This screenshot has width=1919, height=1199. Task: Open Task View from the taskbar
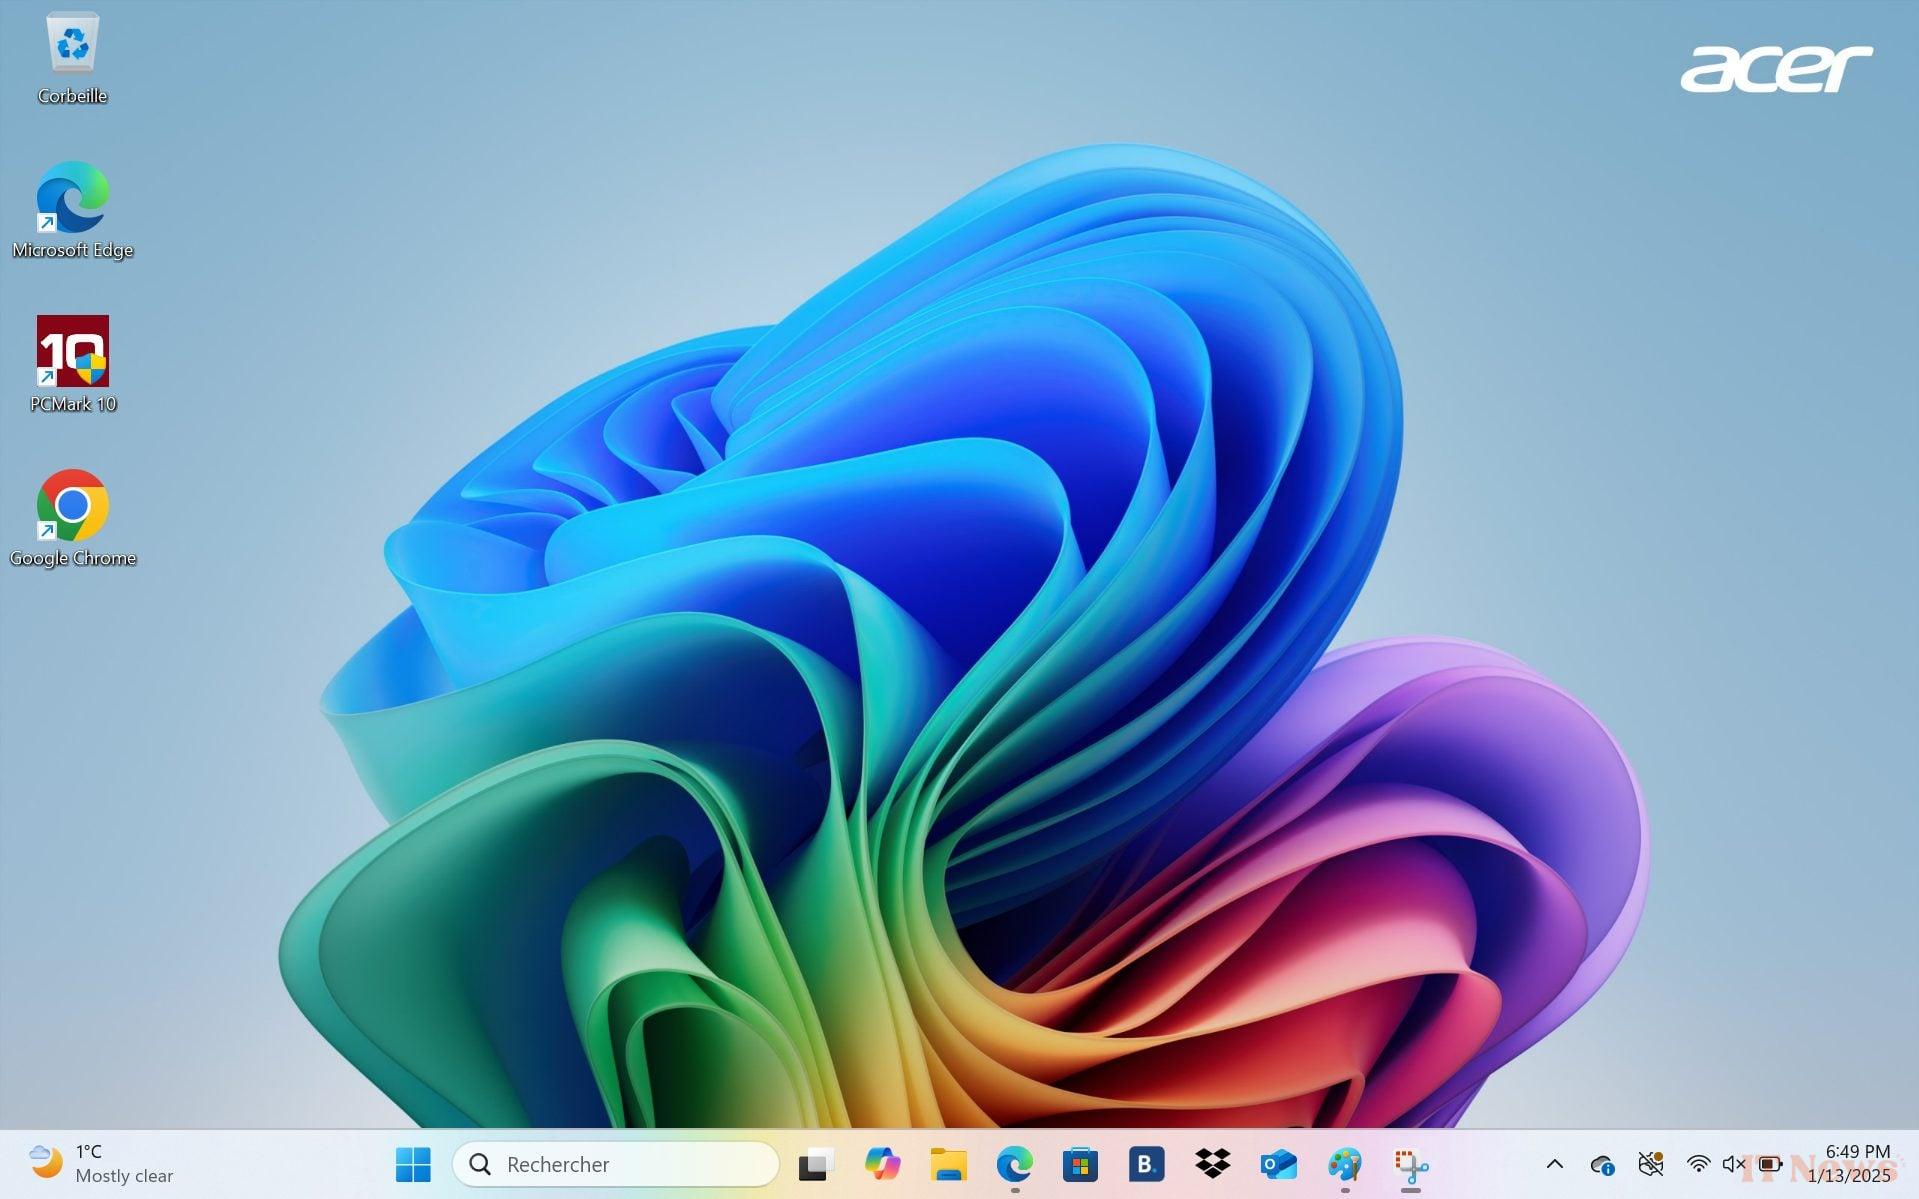coord(816,1164)
